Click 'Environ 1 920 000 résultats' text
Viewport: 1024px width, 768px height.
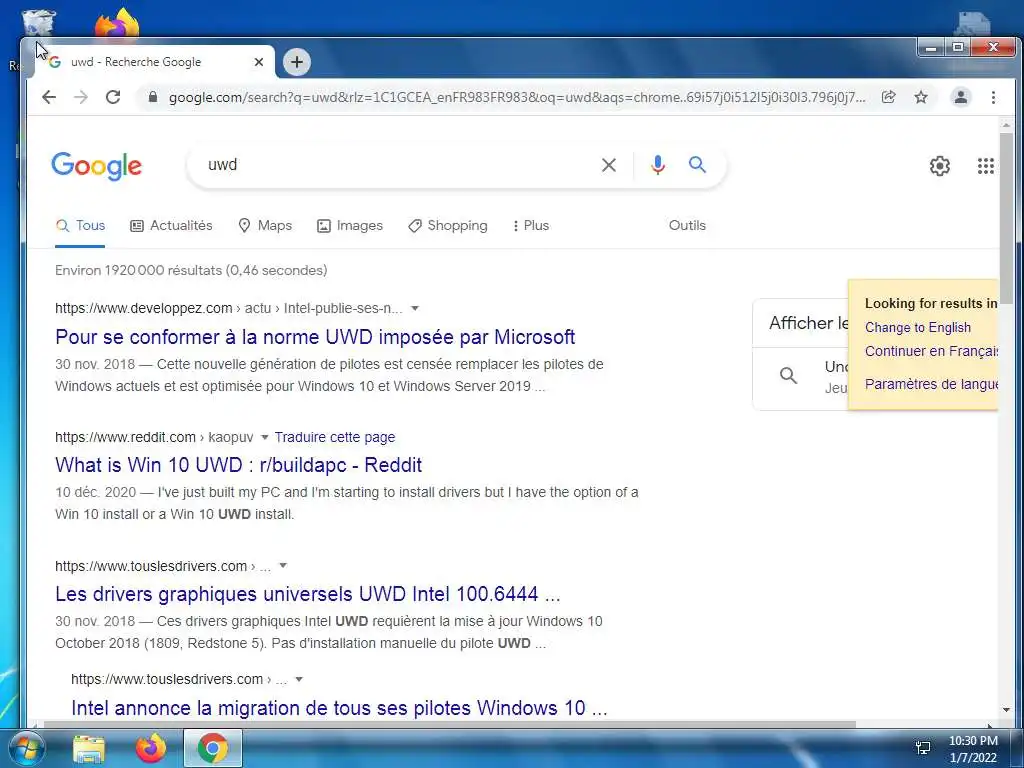(x=191, y=270)
